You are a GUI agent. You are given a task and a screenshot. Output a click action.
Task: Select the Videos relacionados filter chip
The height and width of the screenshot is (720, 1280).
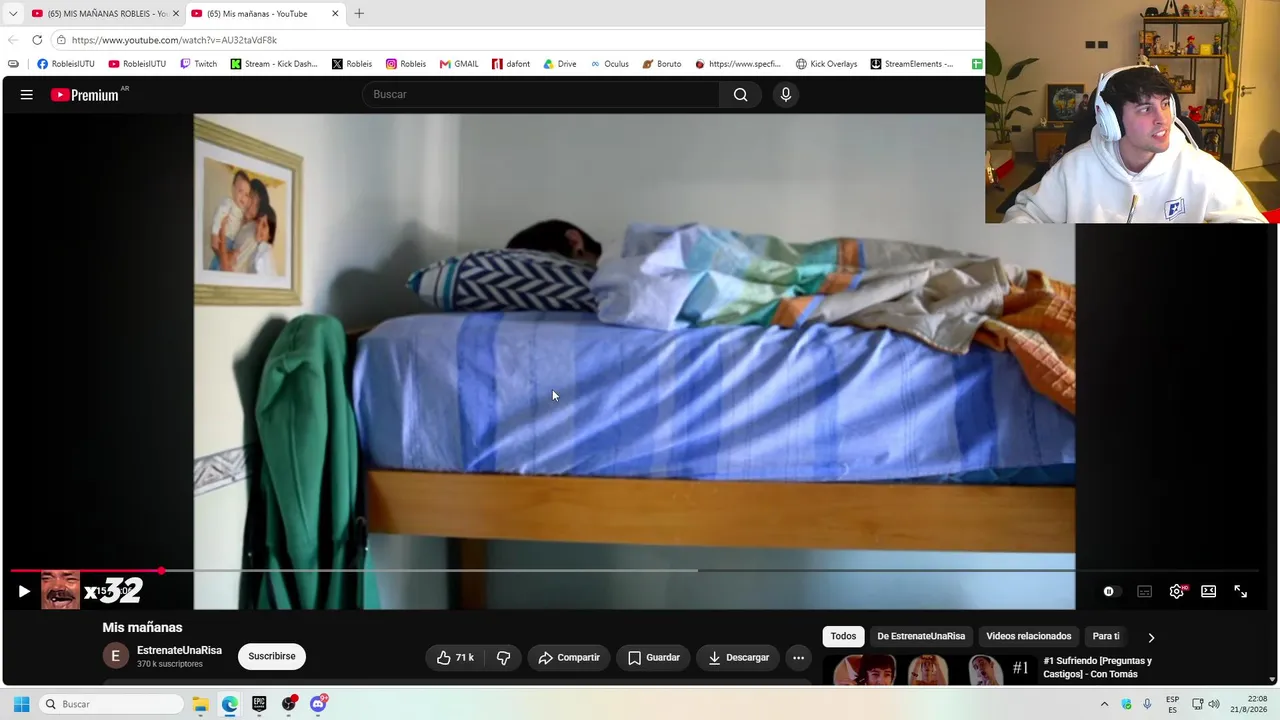[x=1028, y=636]
